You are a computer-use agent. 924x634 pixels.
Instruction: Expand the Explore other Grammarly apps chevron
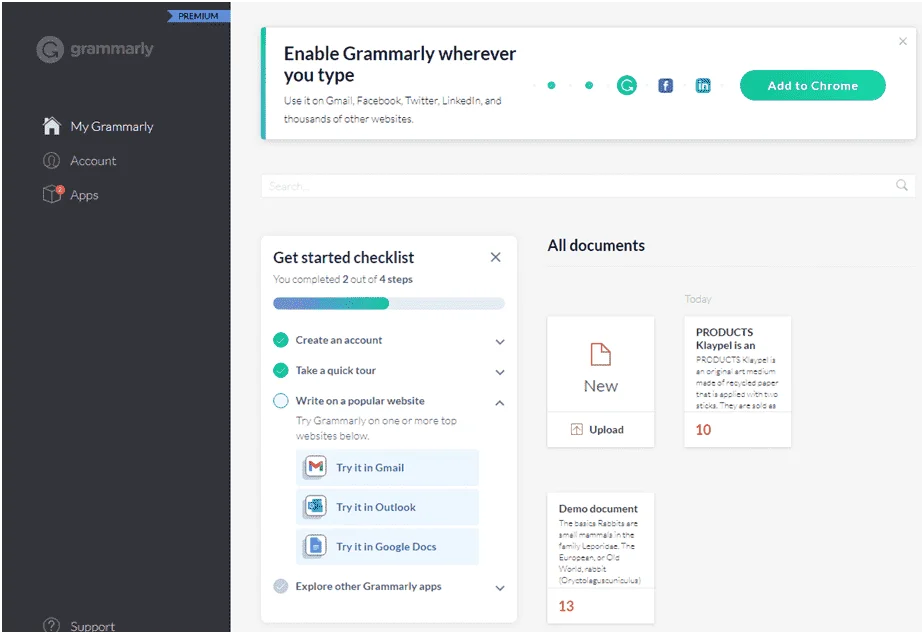tap(500, 588)
